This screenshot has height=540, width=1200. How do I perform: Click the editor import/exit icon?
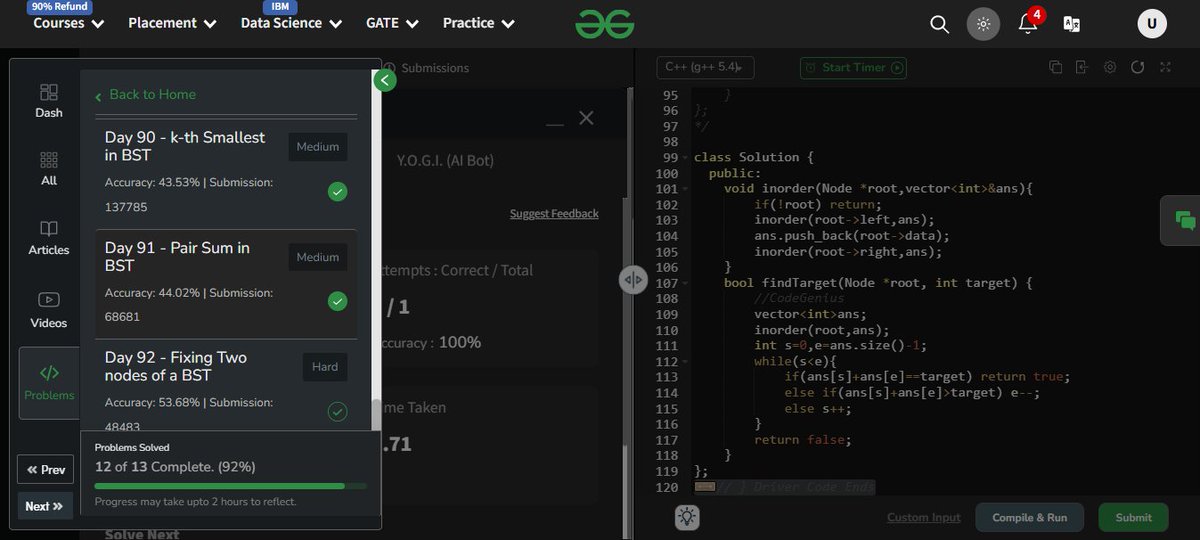click(1082, 67)
